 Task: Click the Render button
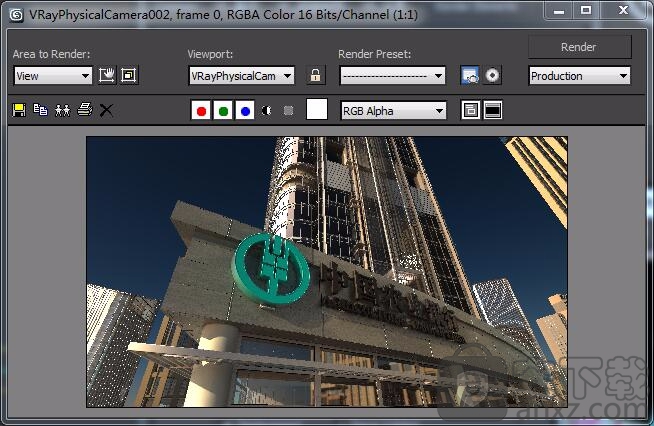(579, 47)
